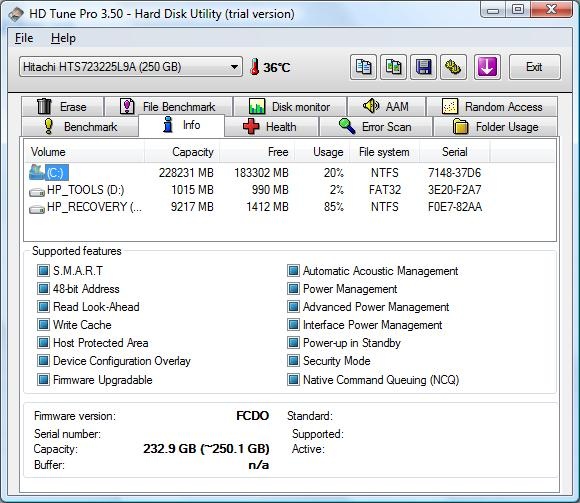Screen dimensions: 580x503
Task: Click the 228231 MB capacity cell
Action: [x=186, y=173]
